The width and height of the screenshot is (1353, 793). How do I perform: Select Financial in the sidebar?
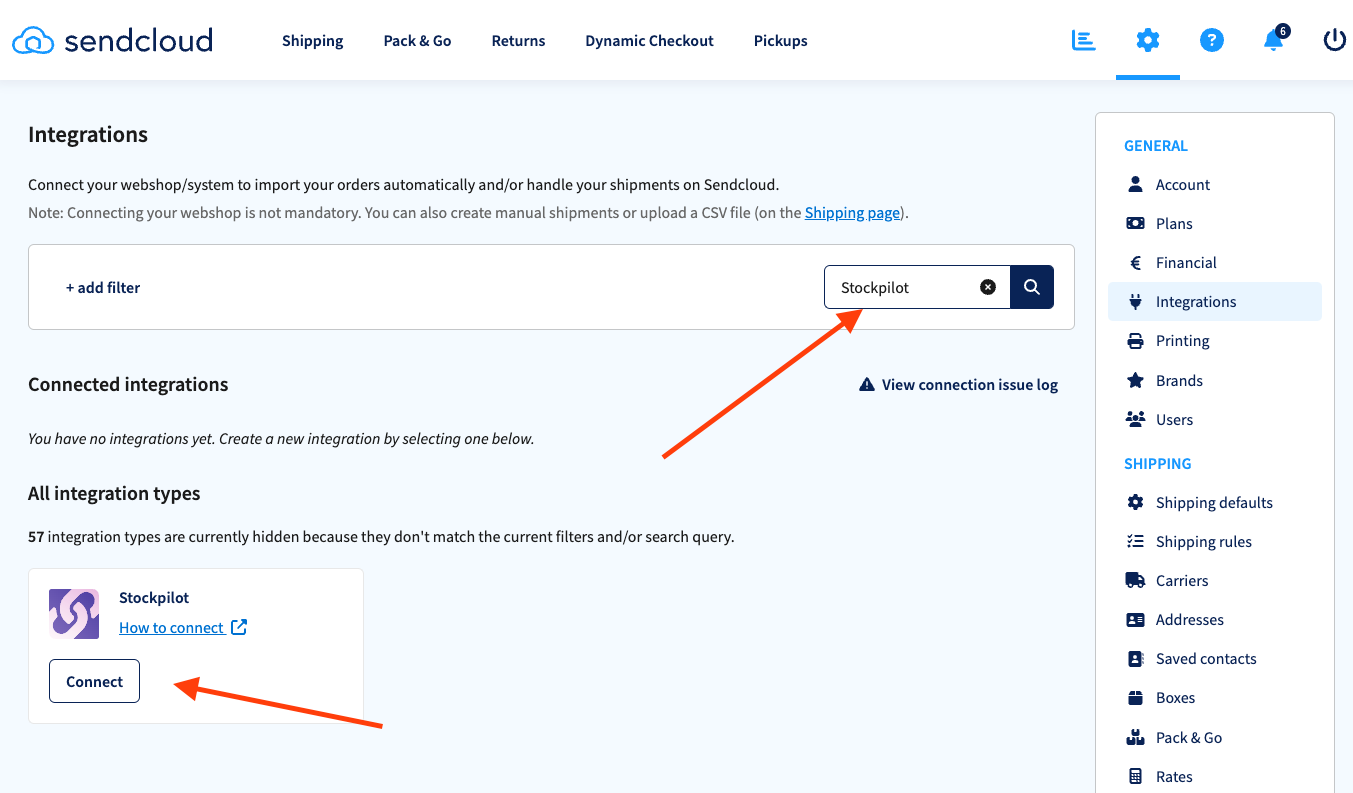click(1215, 263)
